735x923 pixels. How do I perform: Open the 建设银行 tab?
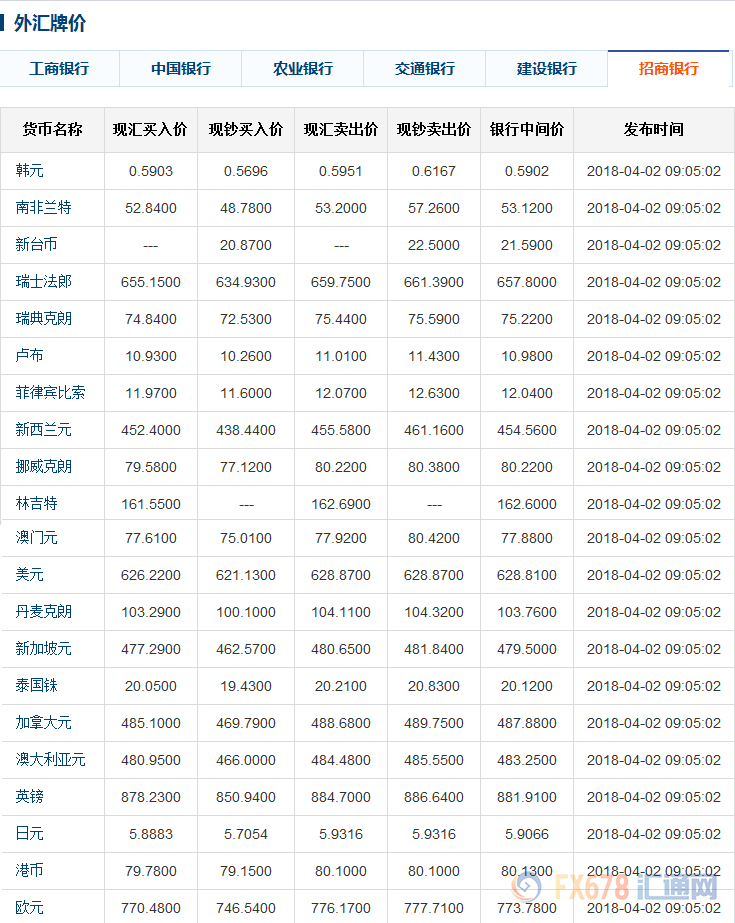pos(547,69)
